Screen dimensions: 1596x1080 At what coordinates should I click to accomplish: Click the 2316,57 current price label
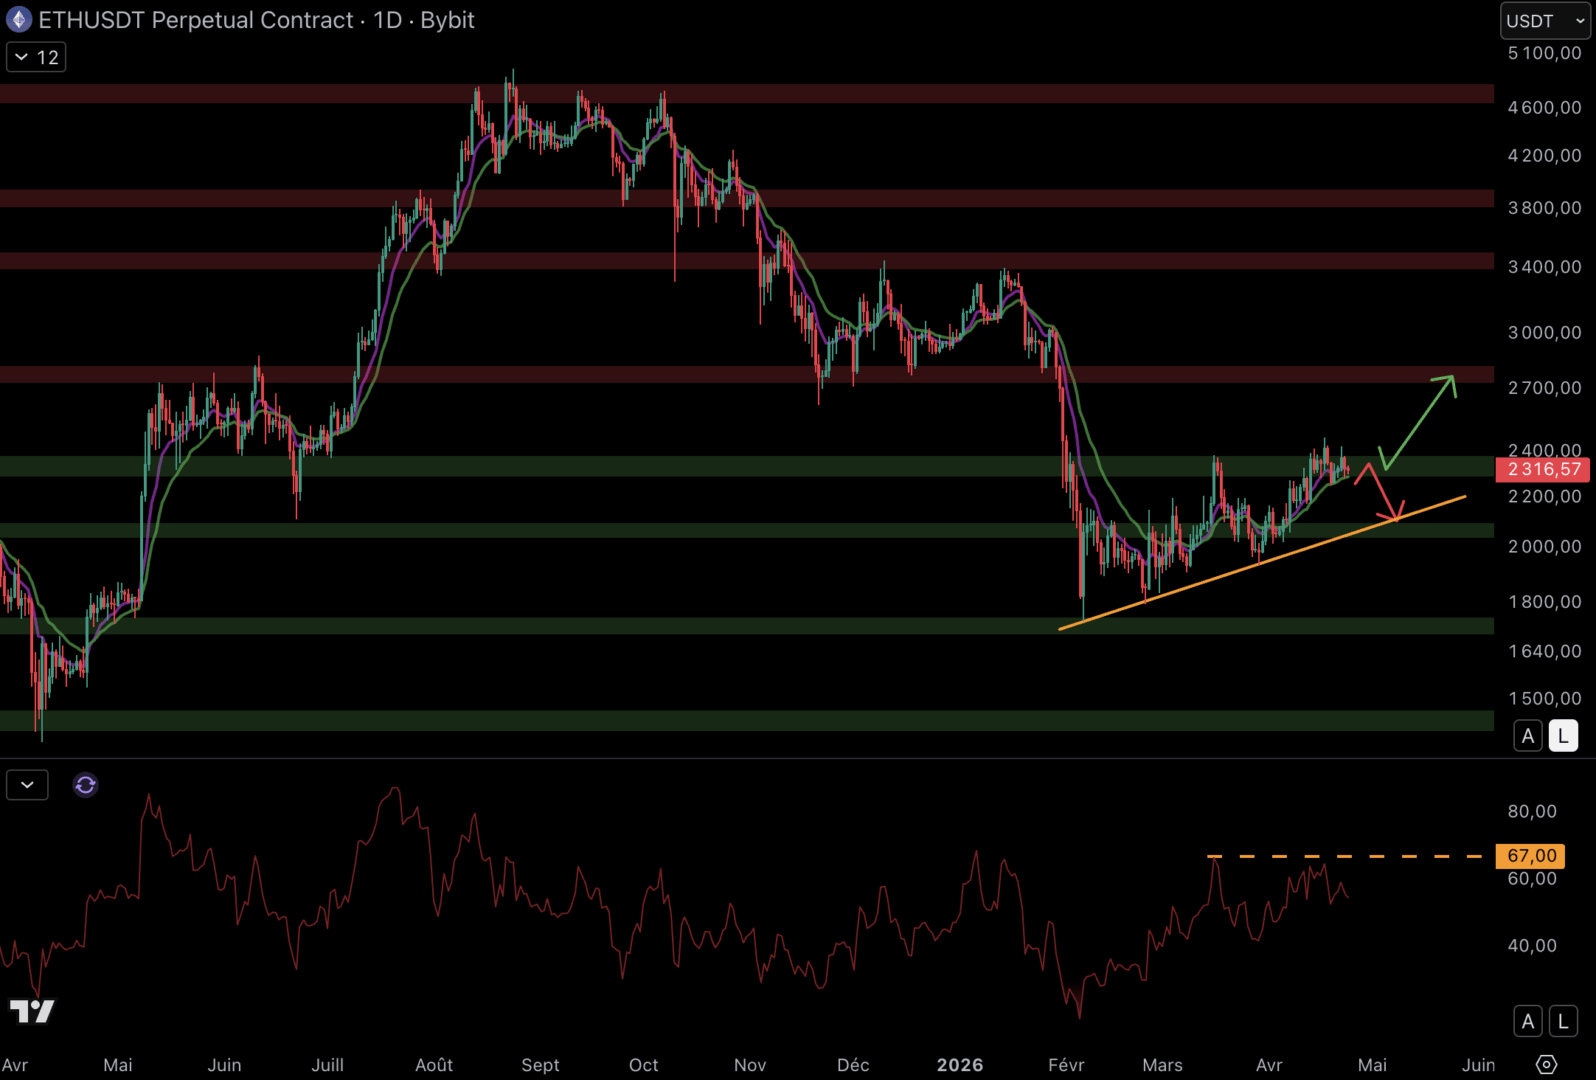coord(1544,469)
